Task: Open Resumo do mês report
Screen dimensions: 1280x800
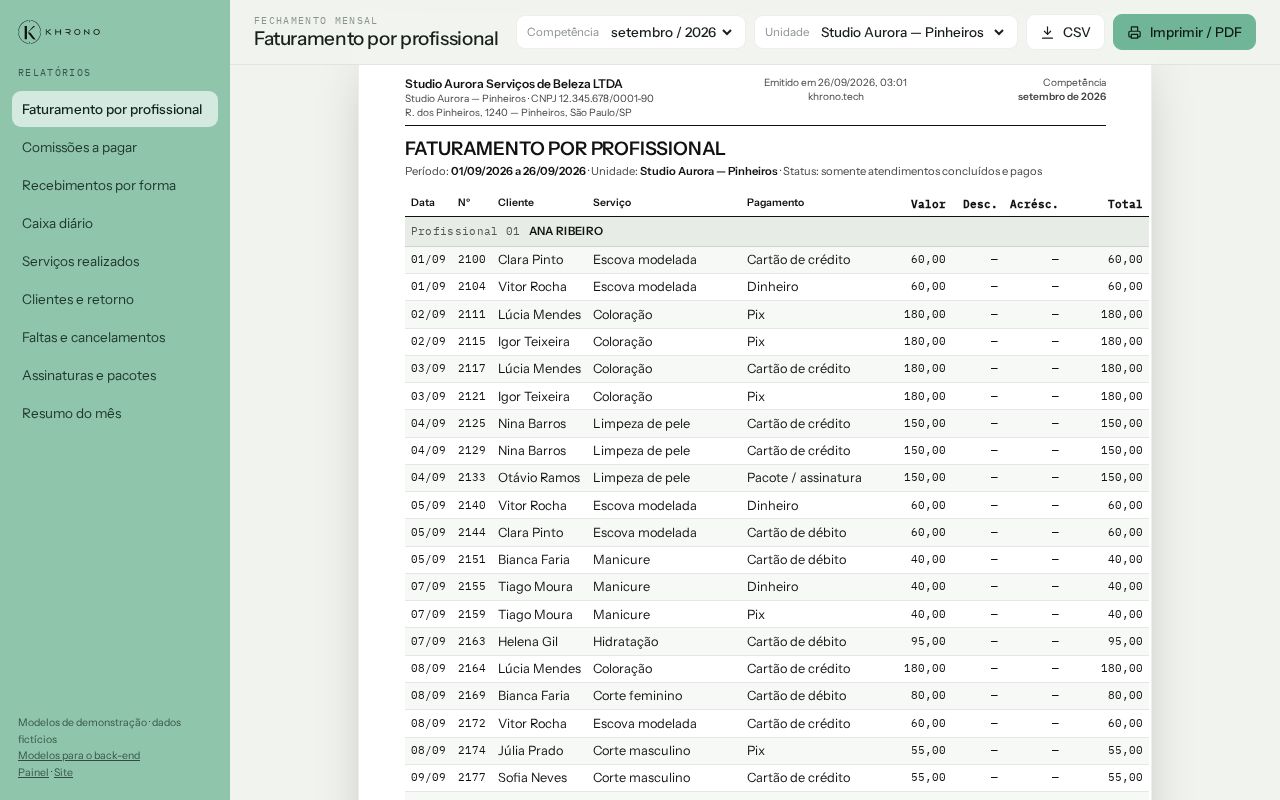Action: (115, 413)
